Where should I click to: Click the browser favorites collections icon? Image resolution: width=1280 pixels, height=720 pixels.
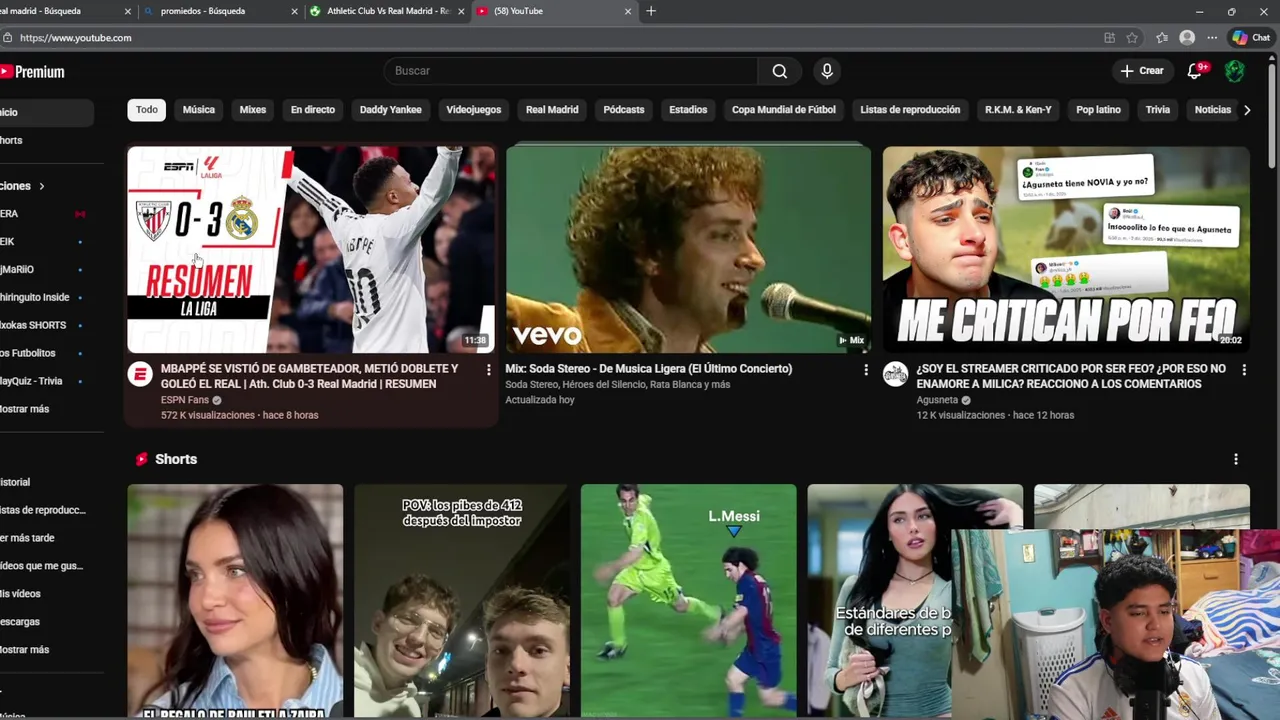point(1161,38)
